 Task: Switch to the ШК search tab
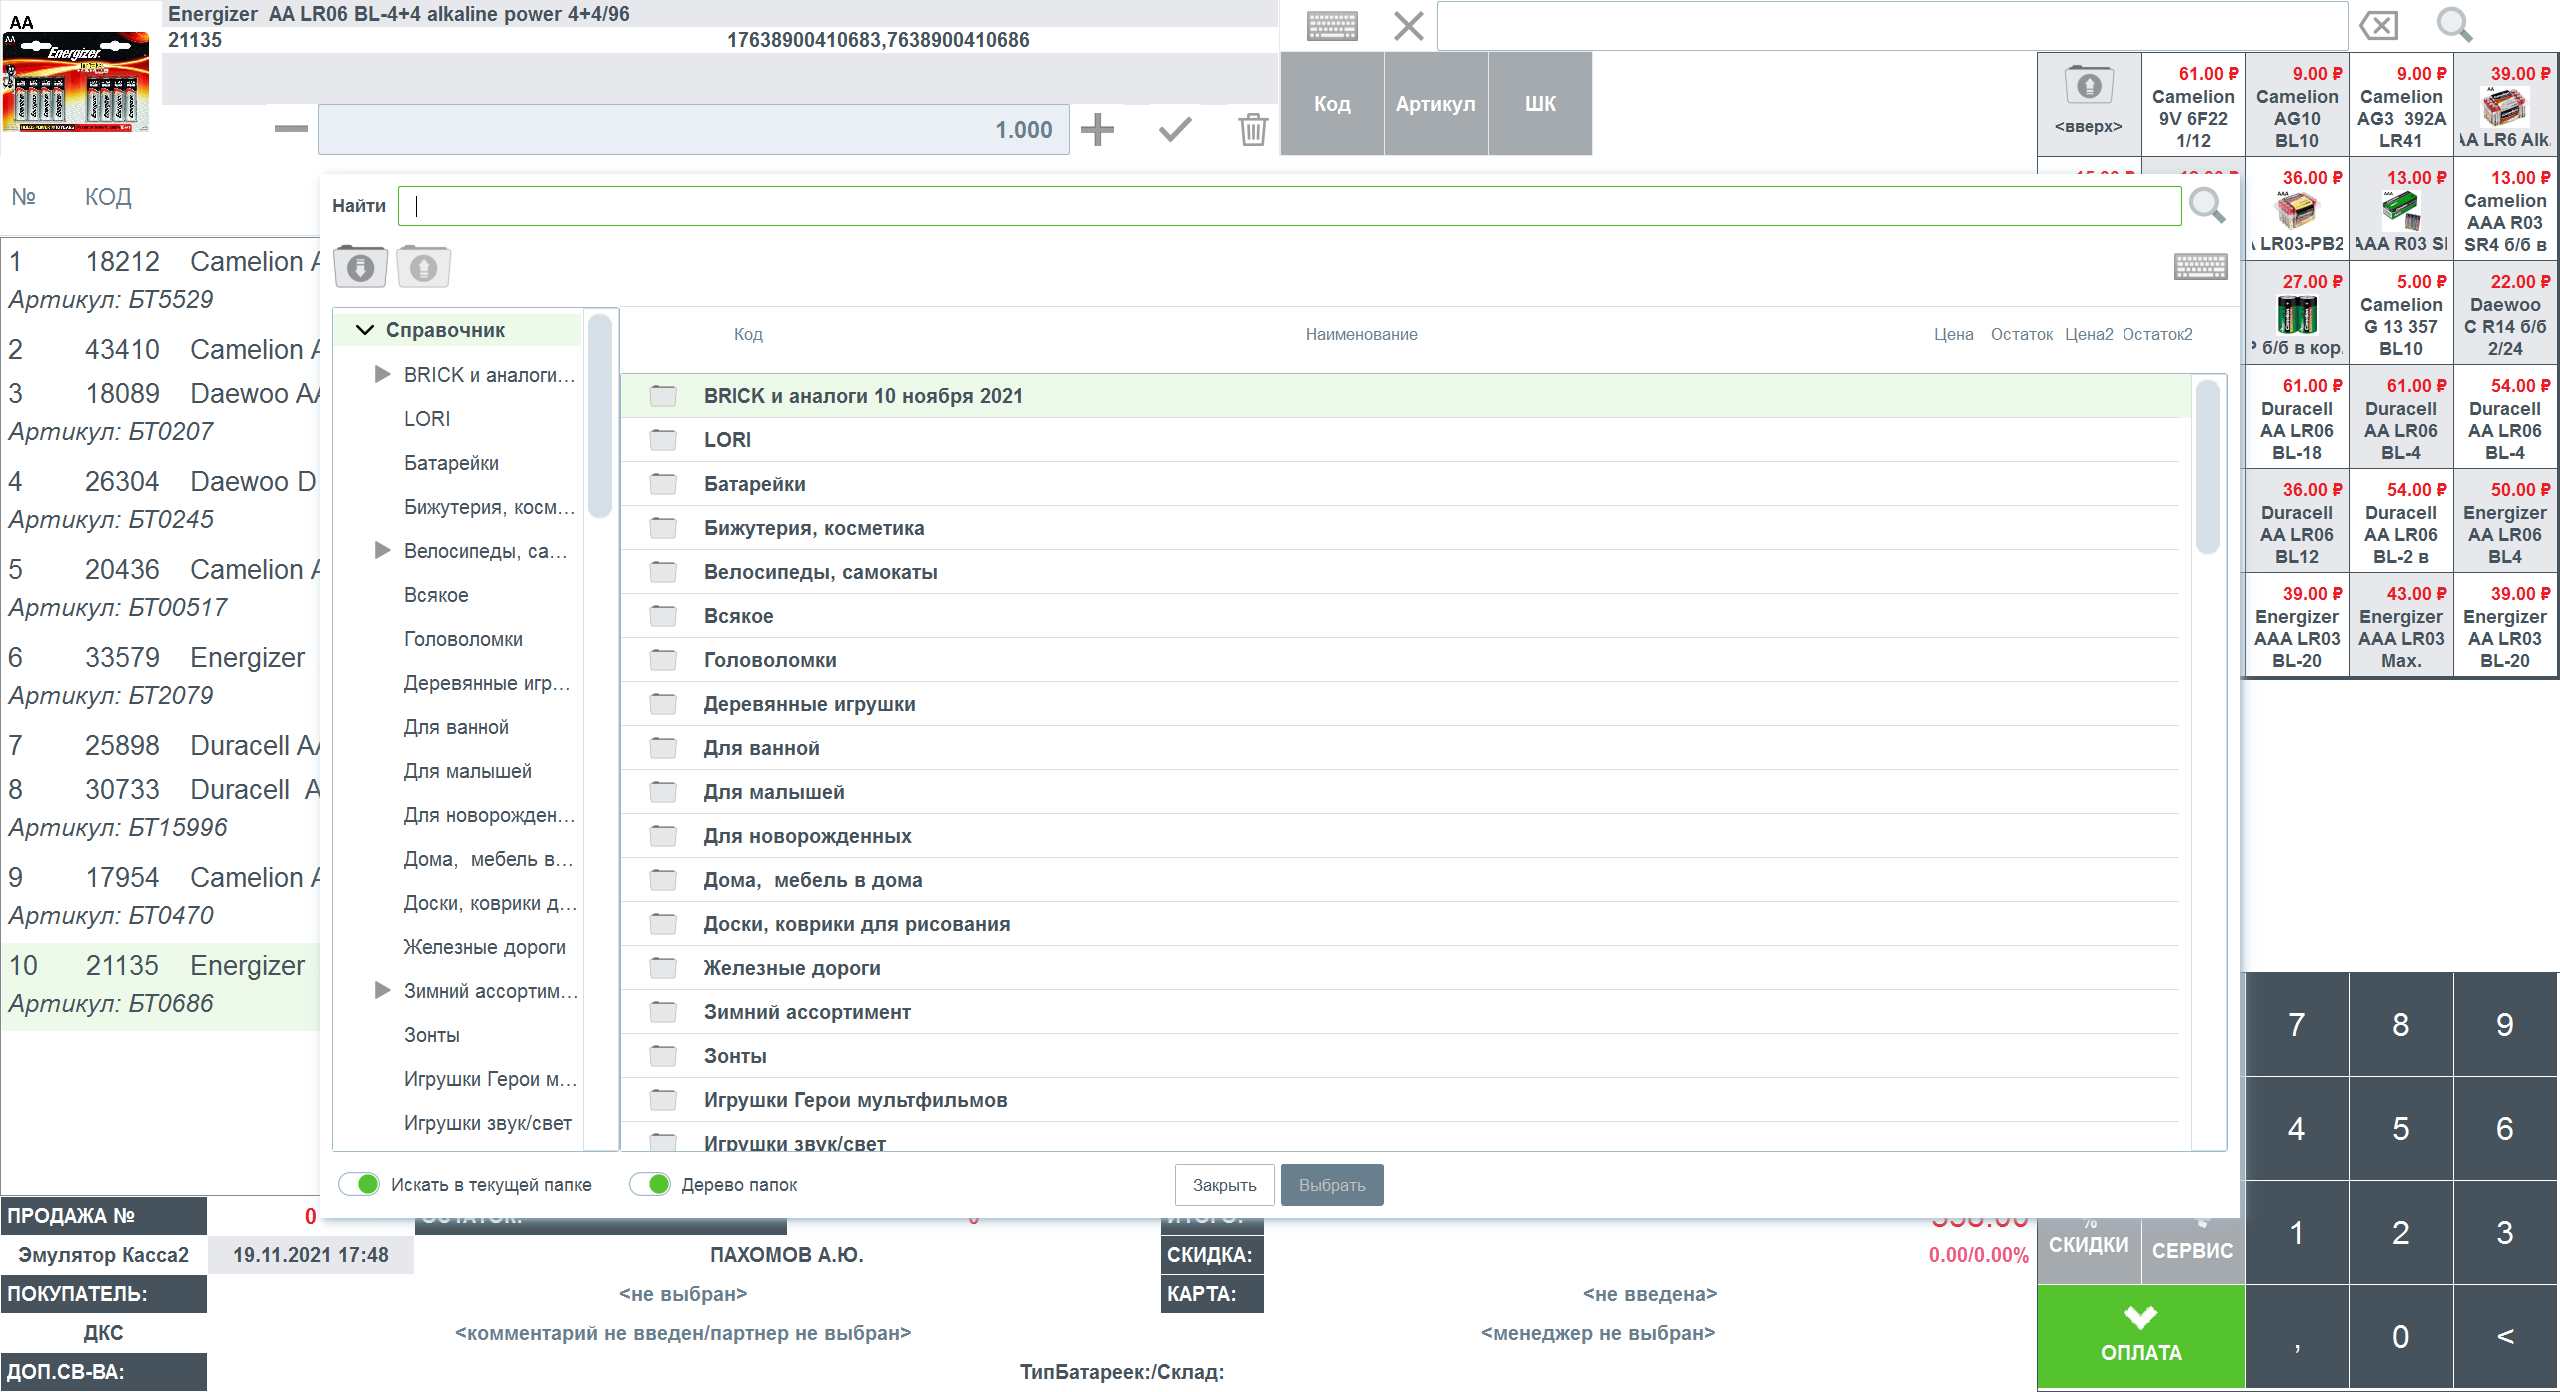point(1540,104)
